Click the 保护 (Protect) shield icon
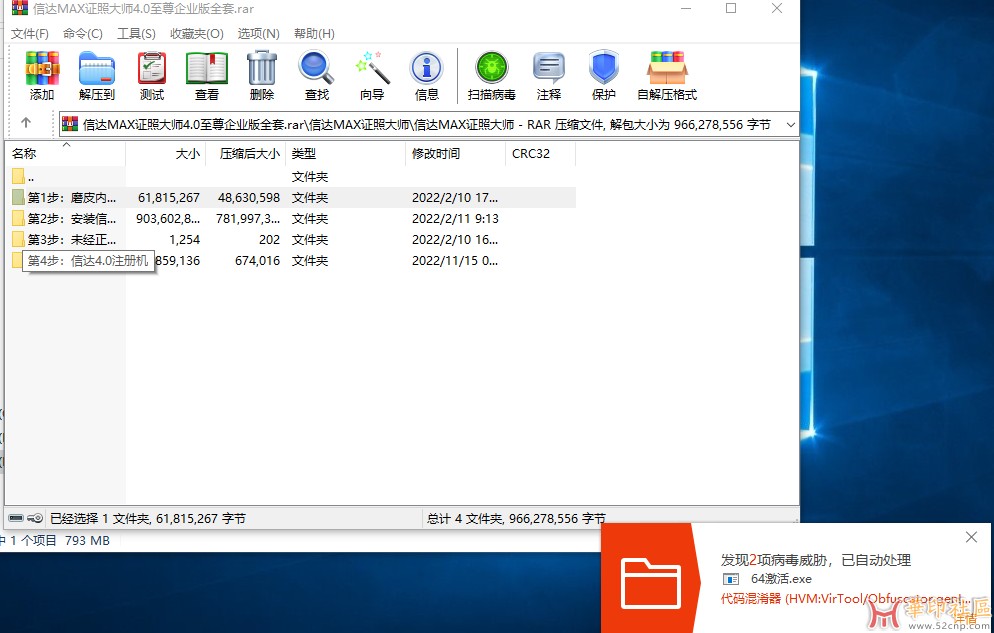Viewport: 994px width, 633px height. 604,75
